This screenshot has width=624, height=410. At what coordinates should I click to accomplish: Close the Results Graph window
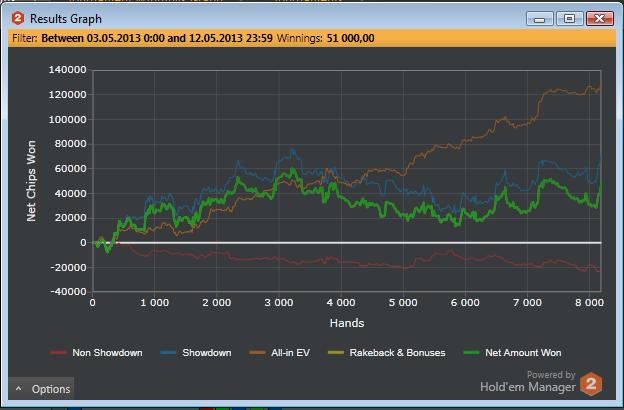pos(600,19)
